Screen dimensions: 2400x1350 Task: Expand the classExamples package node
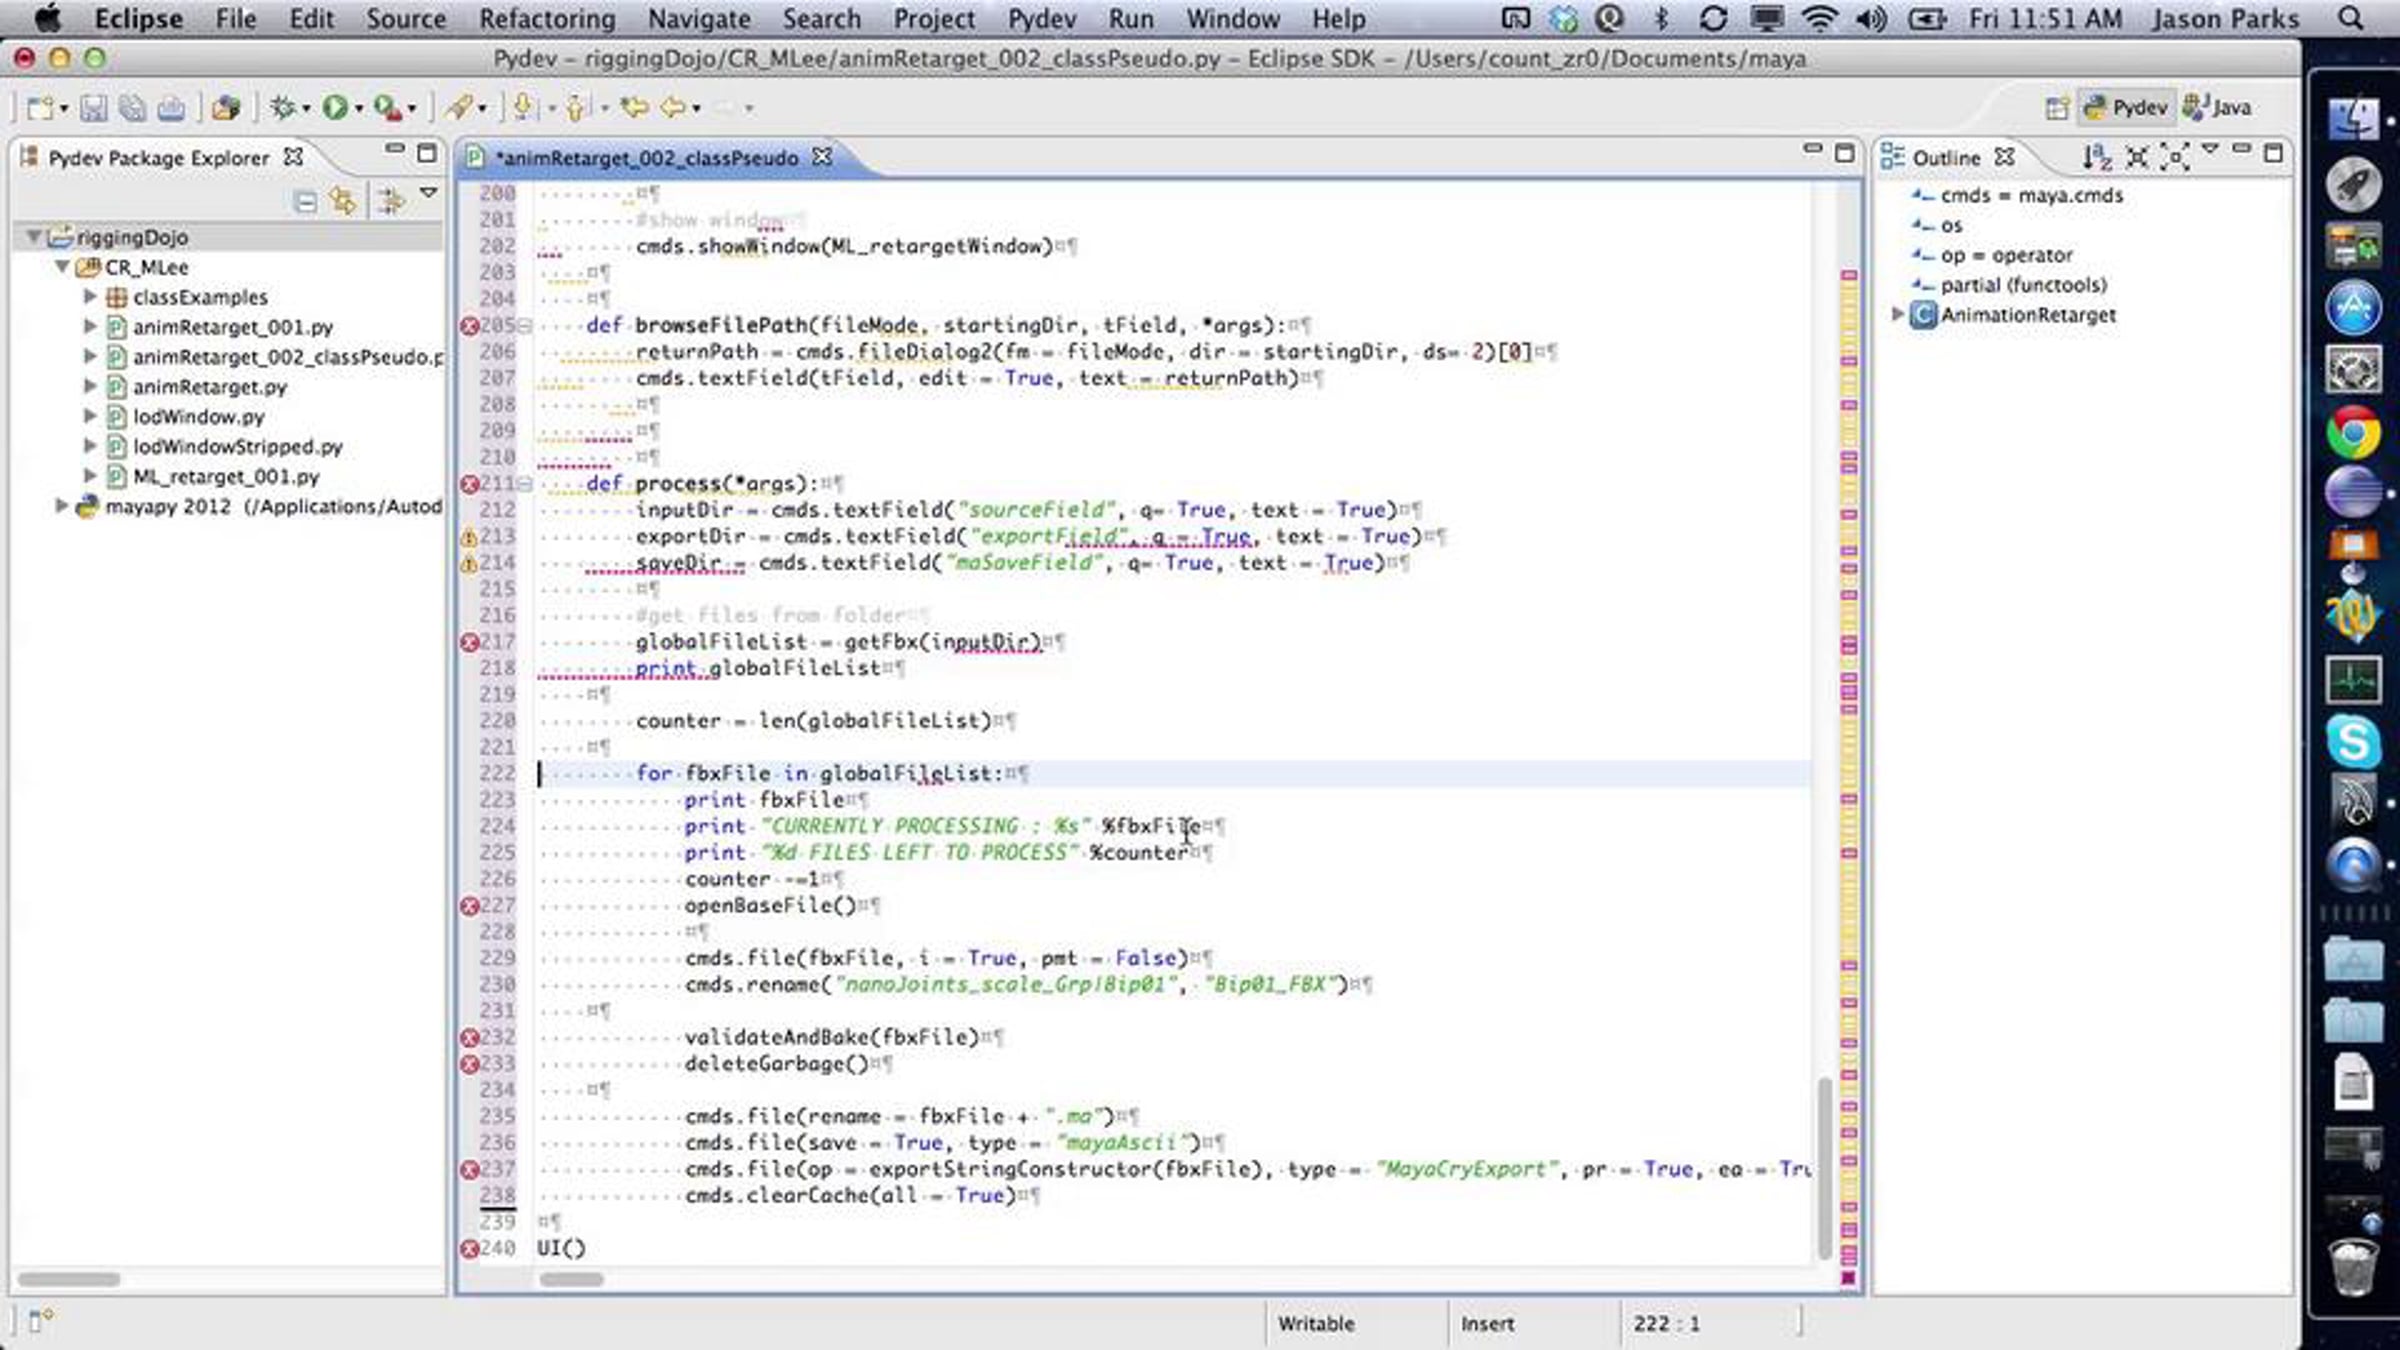coord(89,297)
